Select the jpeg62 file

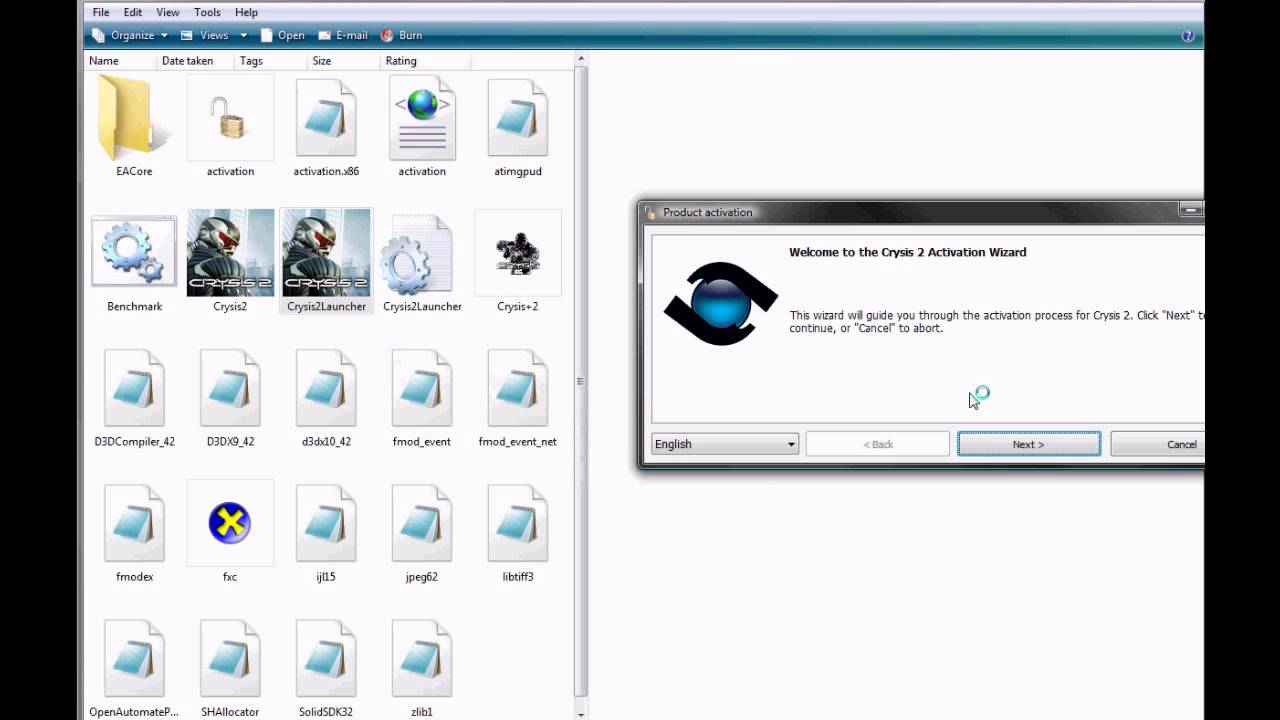point(422,531)
